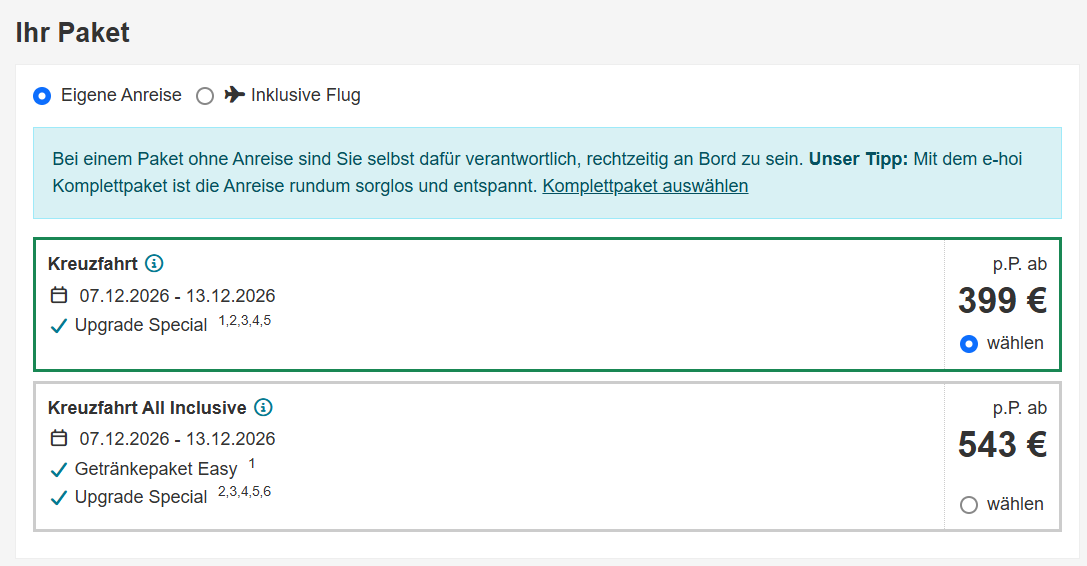Click the 399 € price
Screen dimensions: 1087x566
pos(1002,301)
